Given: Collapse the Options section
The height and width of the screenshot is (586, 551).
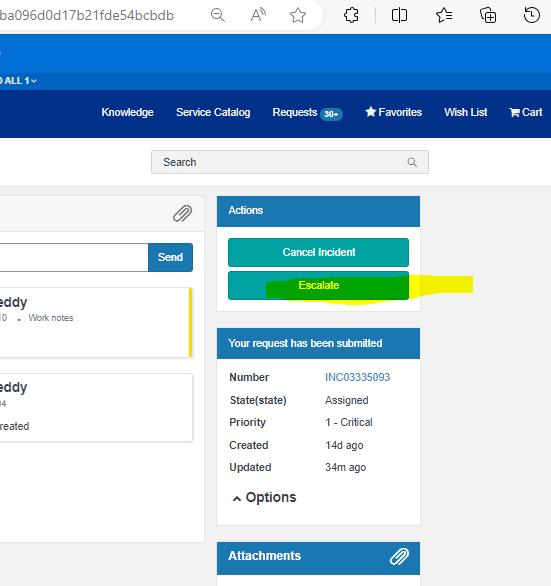Looking at the screenshot, I should (264, 497).
